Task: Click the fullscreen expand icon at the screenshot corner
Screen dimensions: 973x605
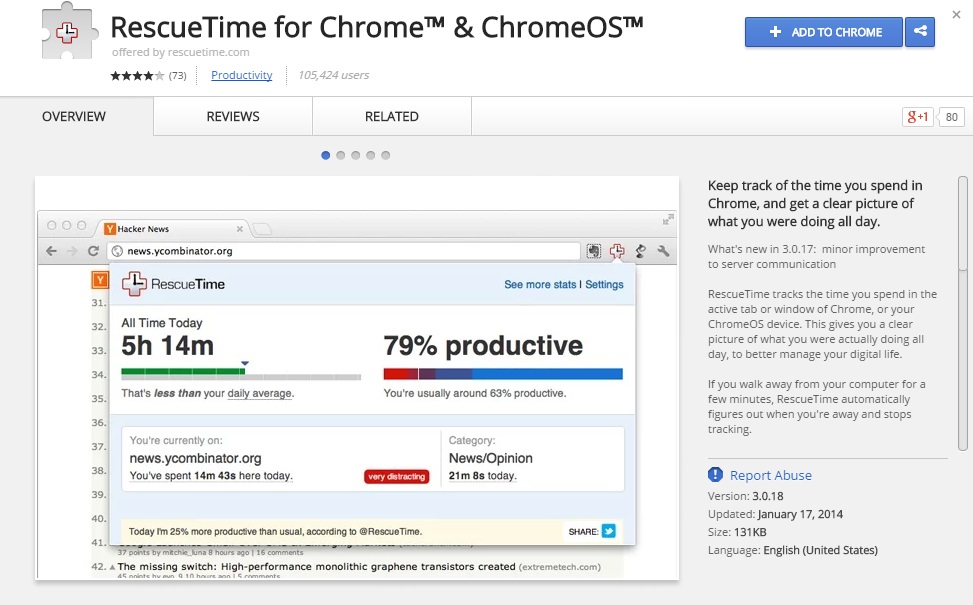Action: 668,219
